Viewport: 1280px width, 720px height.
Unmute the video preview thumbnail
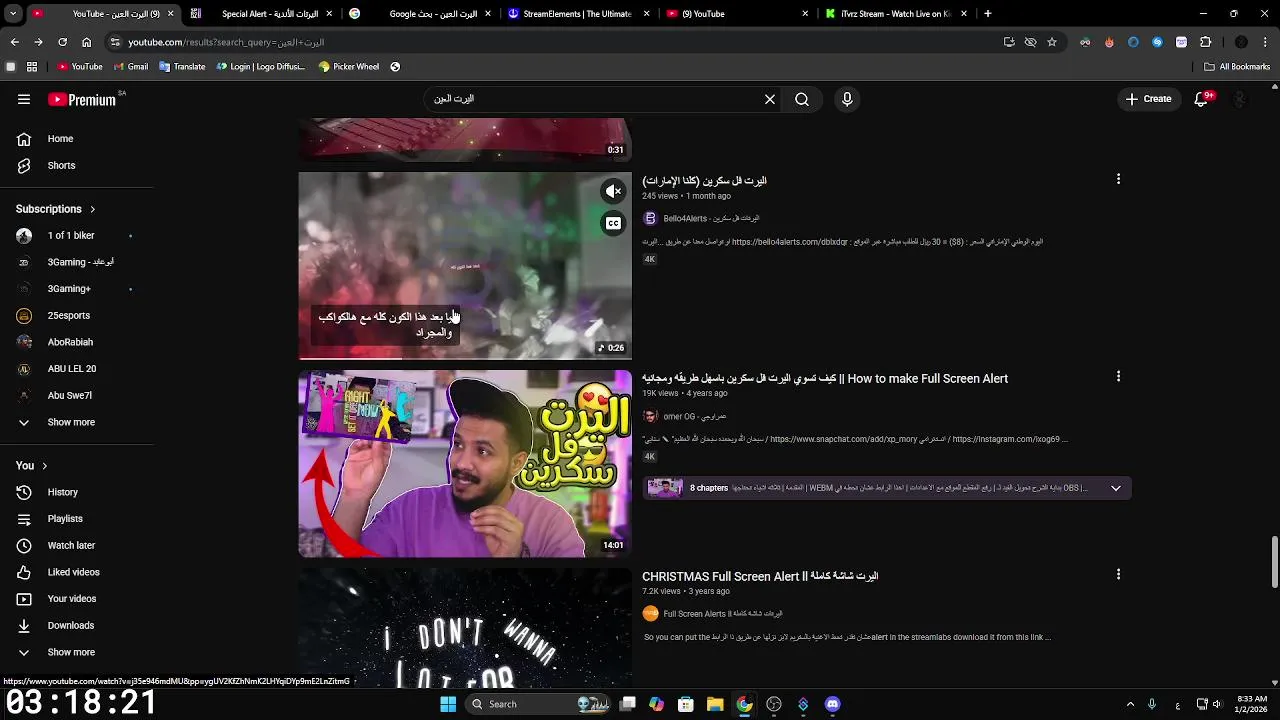(x=613, y=191)
